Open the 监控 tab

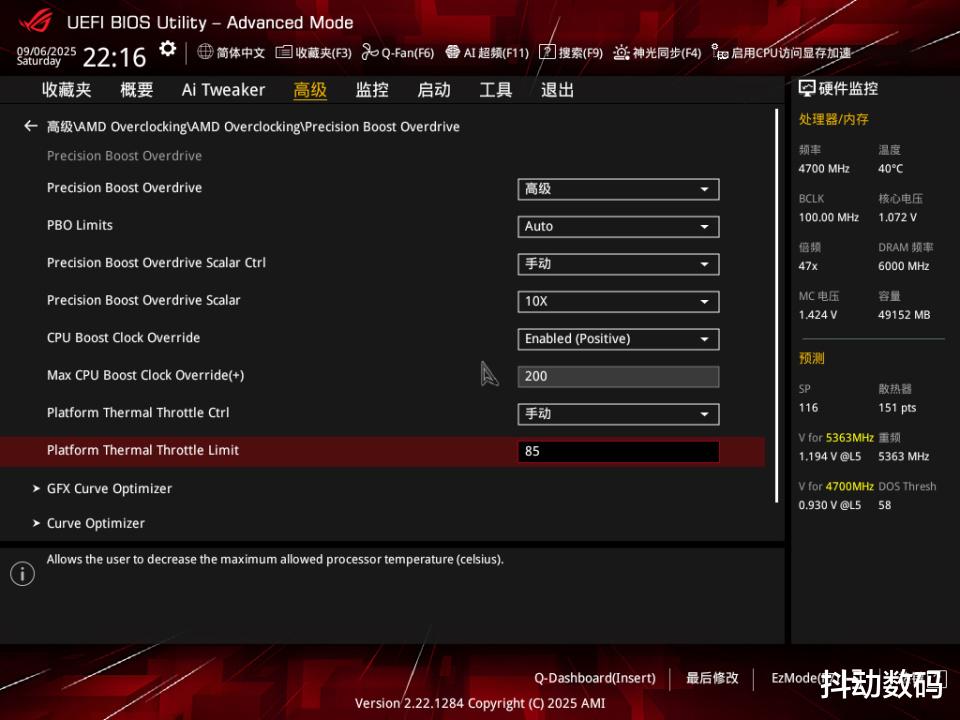372,90
